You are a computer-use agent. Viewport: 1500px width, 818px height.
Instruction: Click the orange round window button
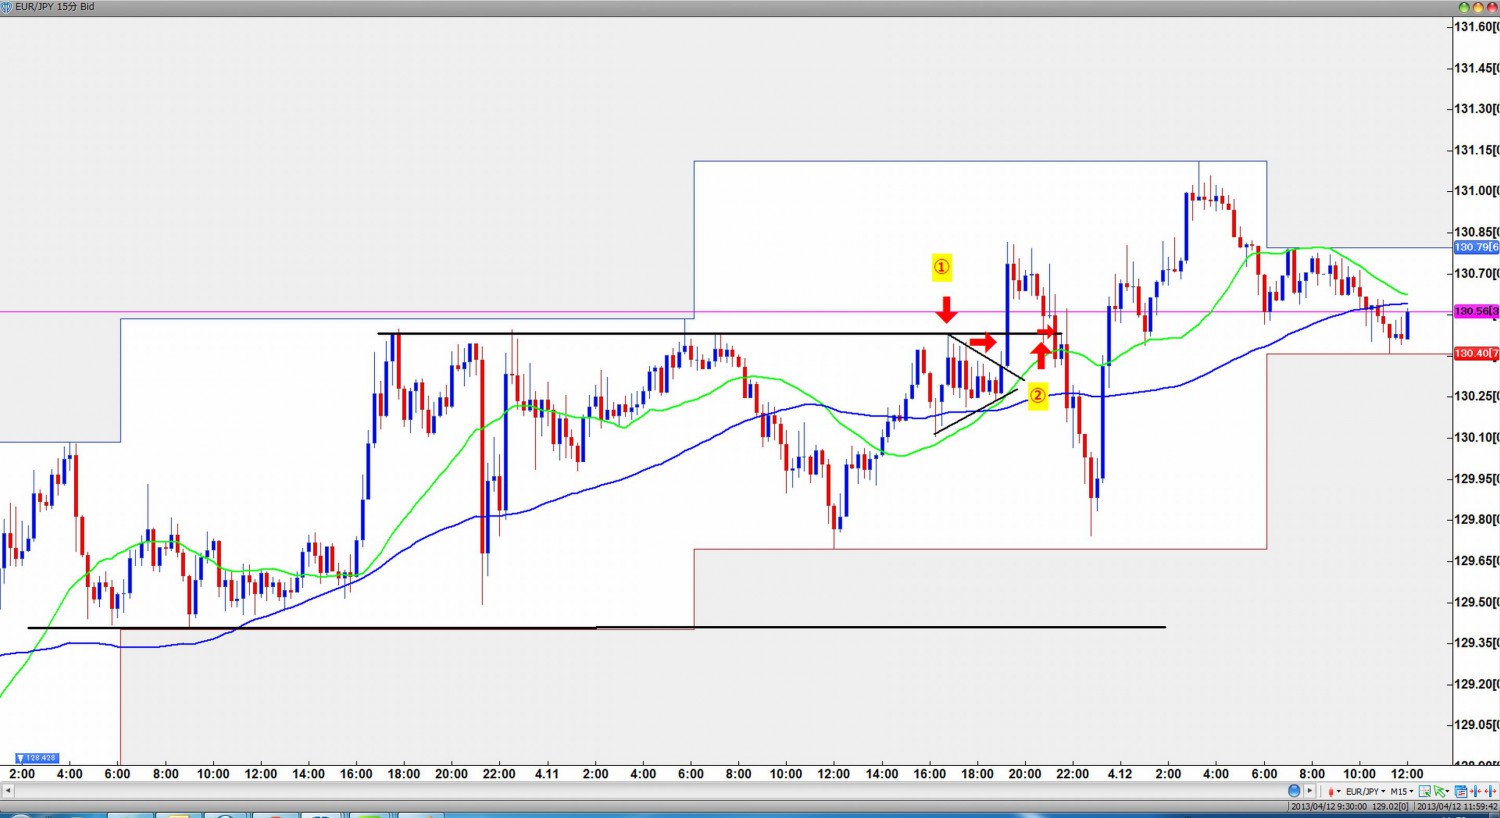[1478, 7]
